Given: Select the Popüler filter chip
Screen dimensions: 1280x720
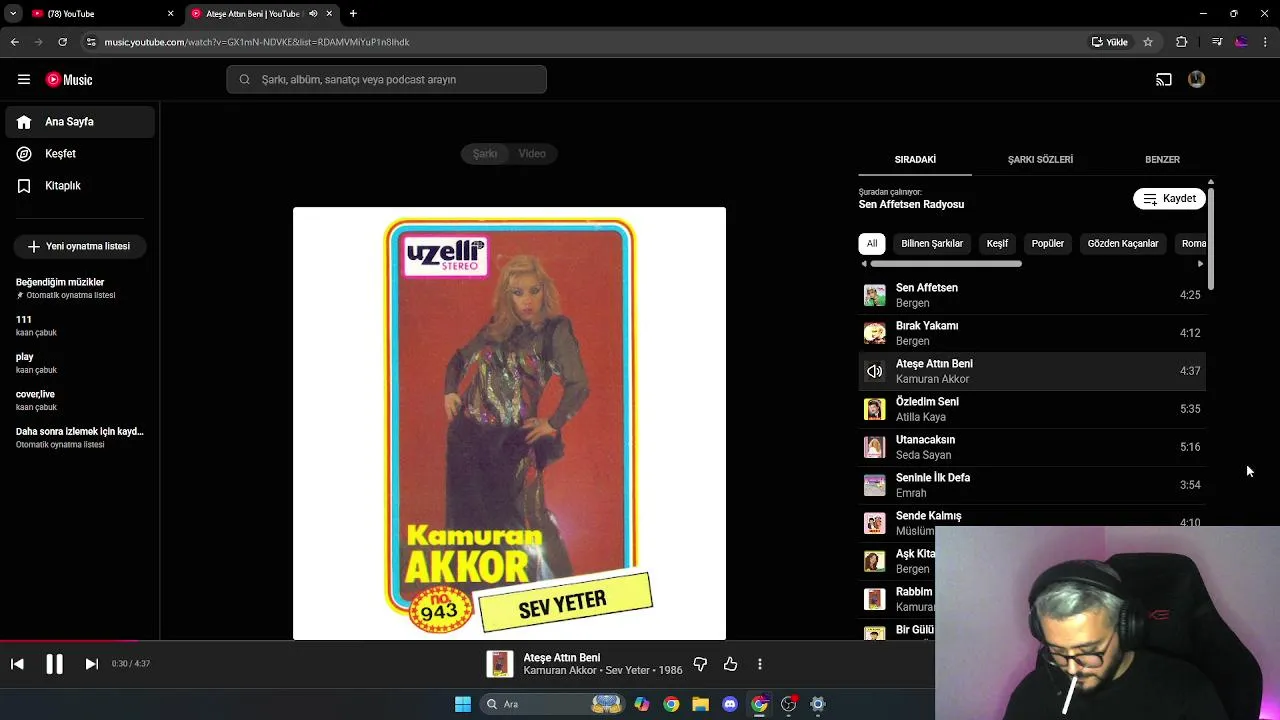Looking at the screenshot, I should (x=1048, y=244).
